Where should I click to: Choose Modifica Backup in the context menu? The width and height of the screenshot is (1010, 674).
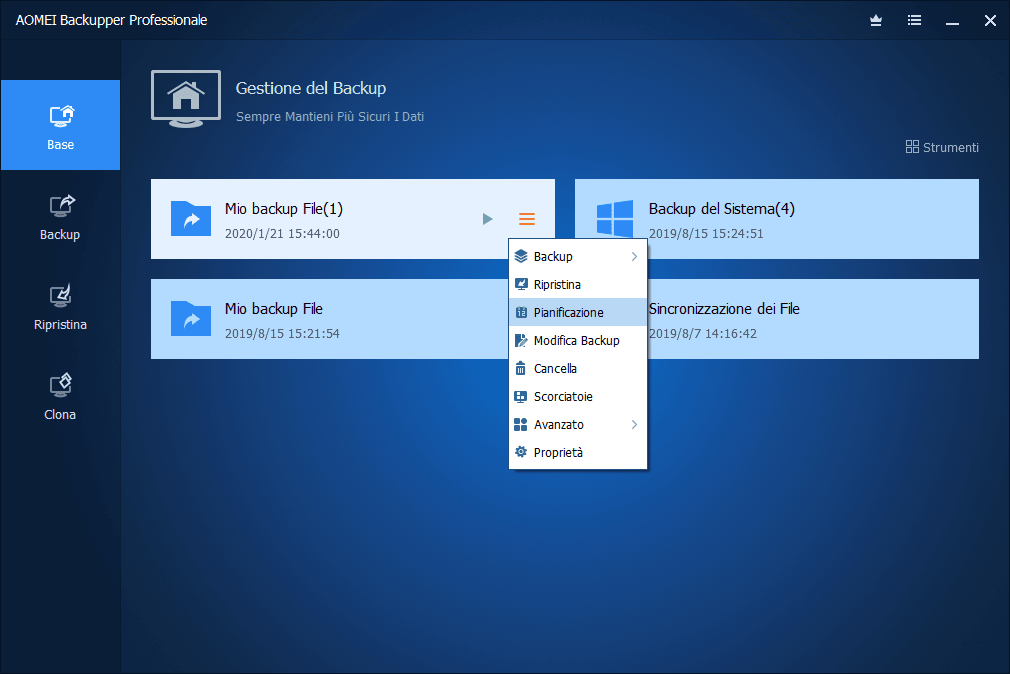pyautogui.click(x=578, y=340)
